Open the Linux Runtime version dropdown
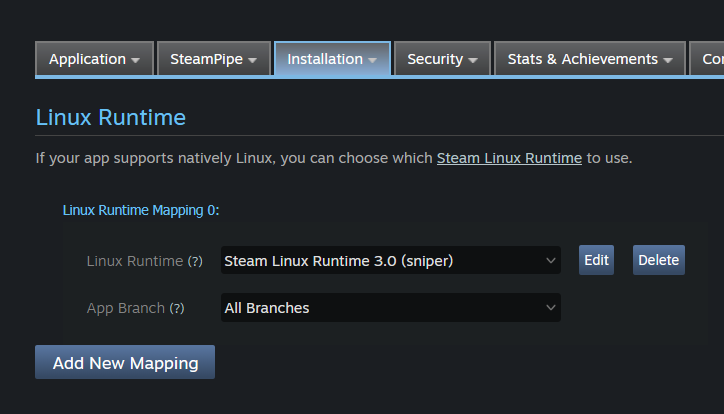 [390, 260]
